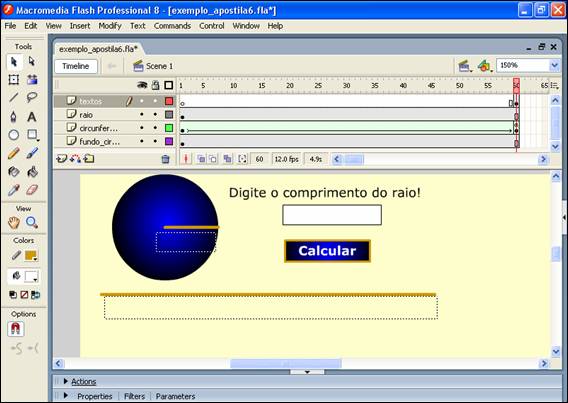Screen dimensions: 568x403
Task: Click the Delete Layer trash icon
Action: click(x=165, y=159)
